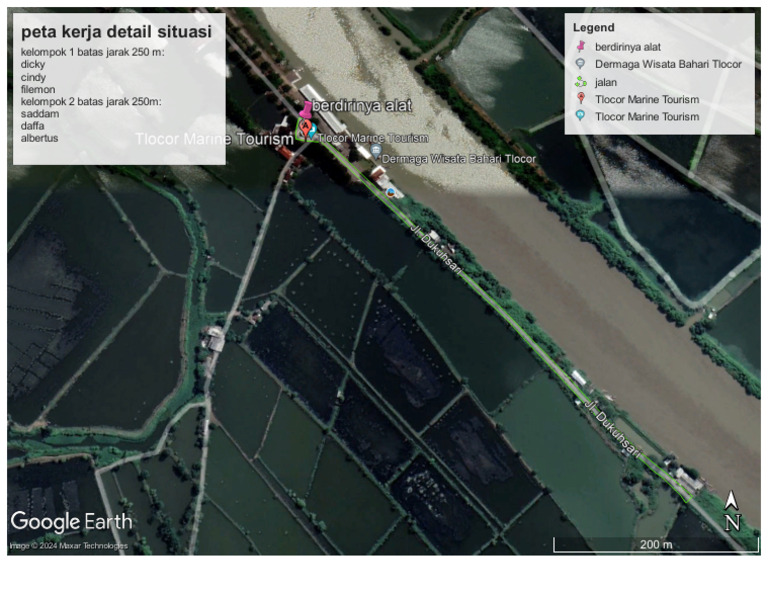The height and width of the screenshot is (594, 768).
Task: Click the Dermaga Wisata Bahari Tlocor map marker
Action: click(x=376, y=151)
